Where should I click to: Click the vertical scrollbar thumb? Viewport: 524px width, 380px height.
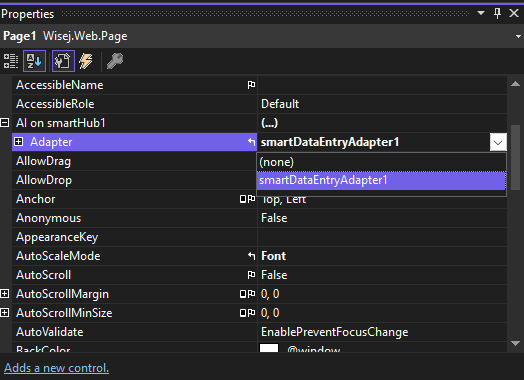coord(515,157)
